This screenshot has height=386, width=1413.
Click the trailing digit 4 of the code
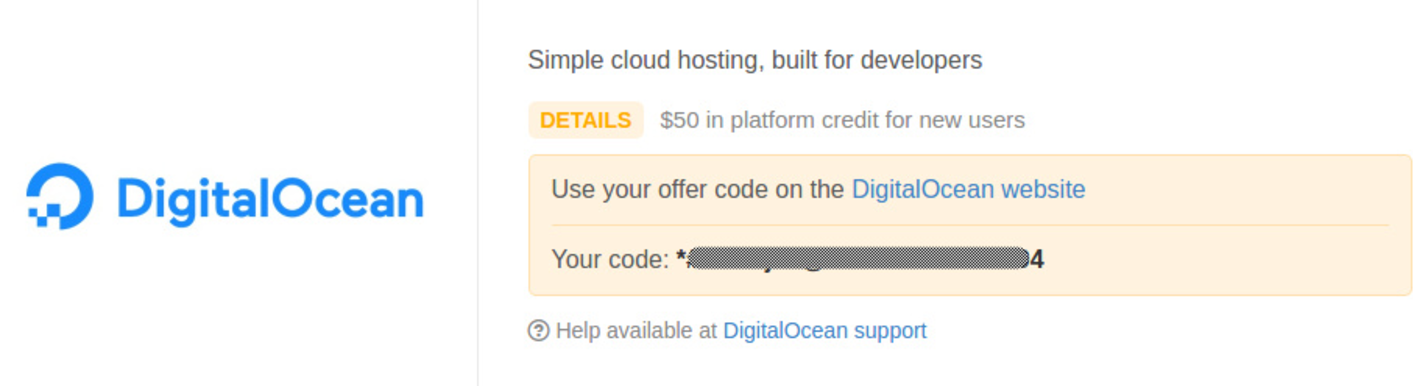[x=1038, y=260]
